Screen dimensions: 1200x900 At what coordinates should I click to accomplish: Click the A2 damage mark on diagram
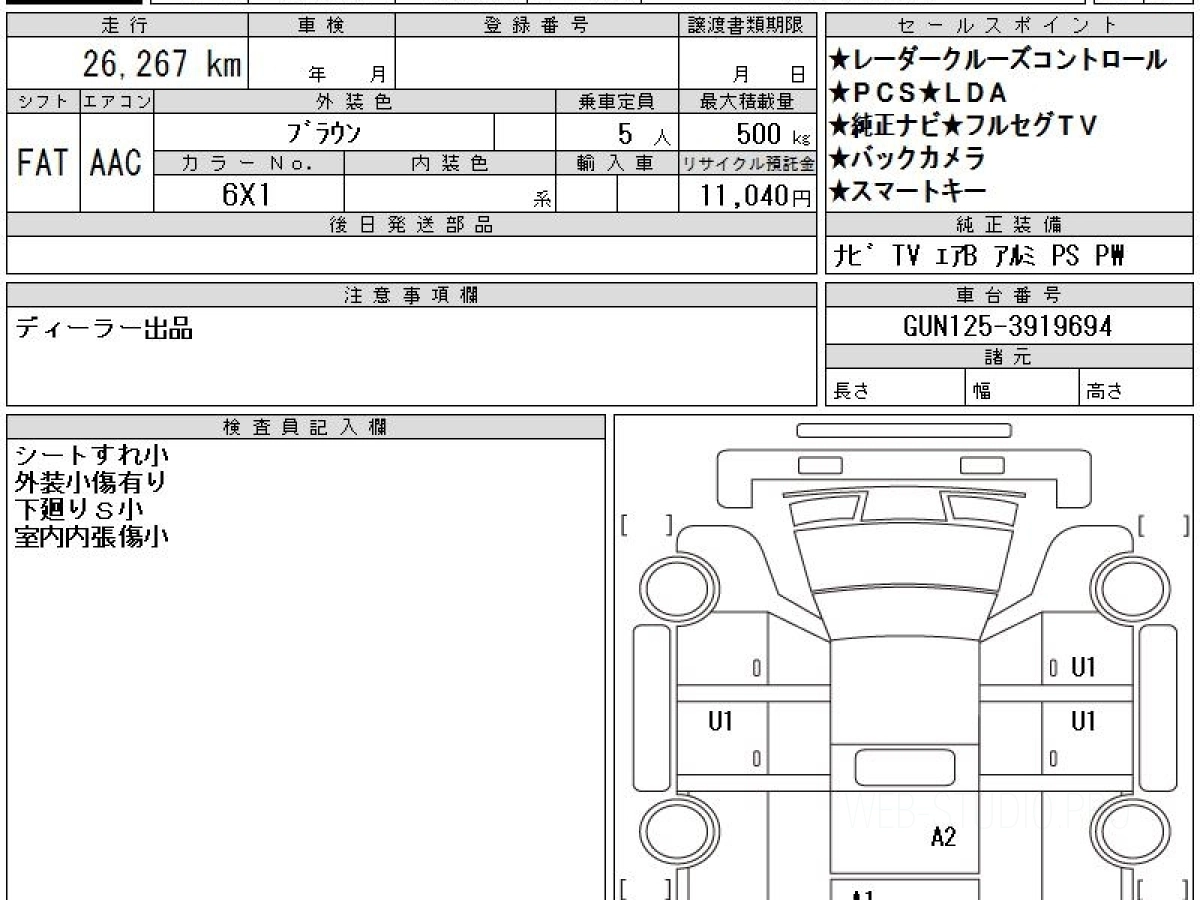943,838
